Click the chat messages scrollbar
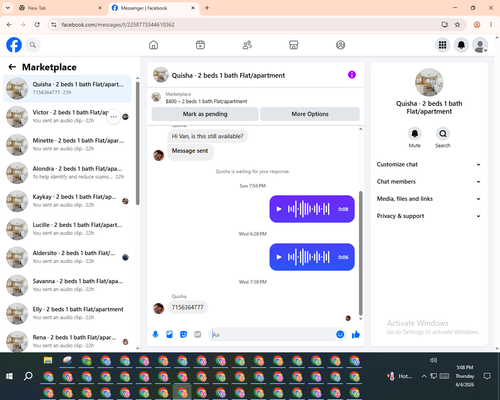This screenshot has height=400, width=500. pyautogui.click(x=360, y=253)
